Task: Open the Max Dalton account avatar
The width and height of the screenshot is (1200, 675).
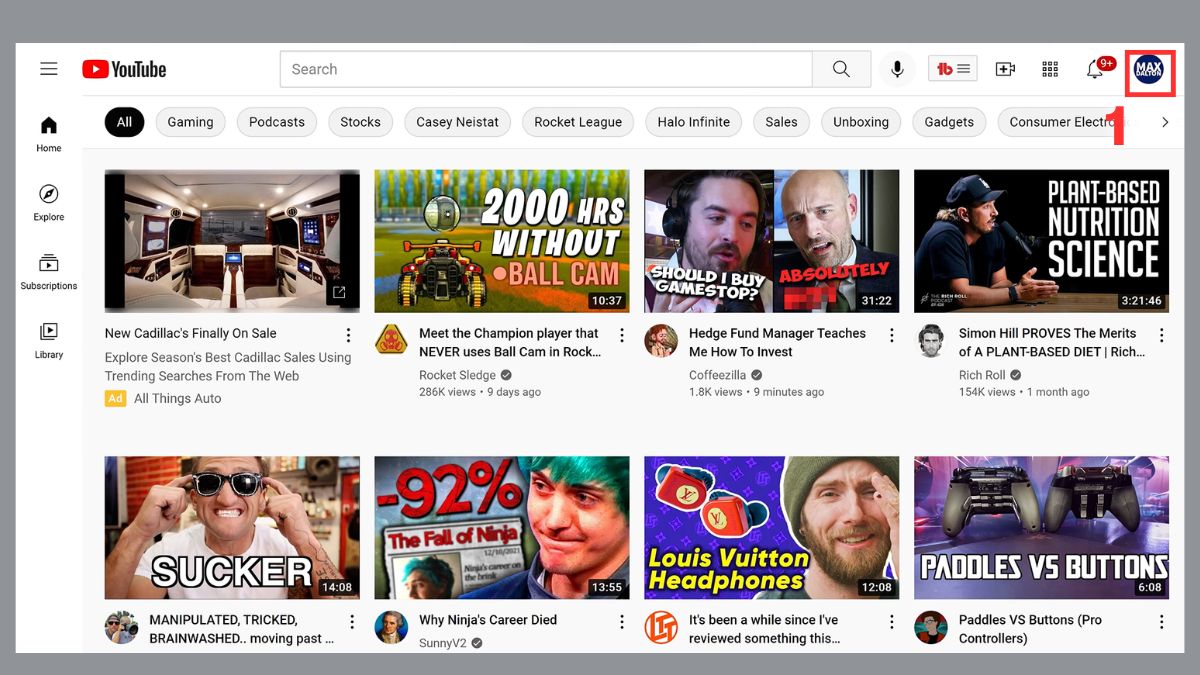Action: 1149,70
